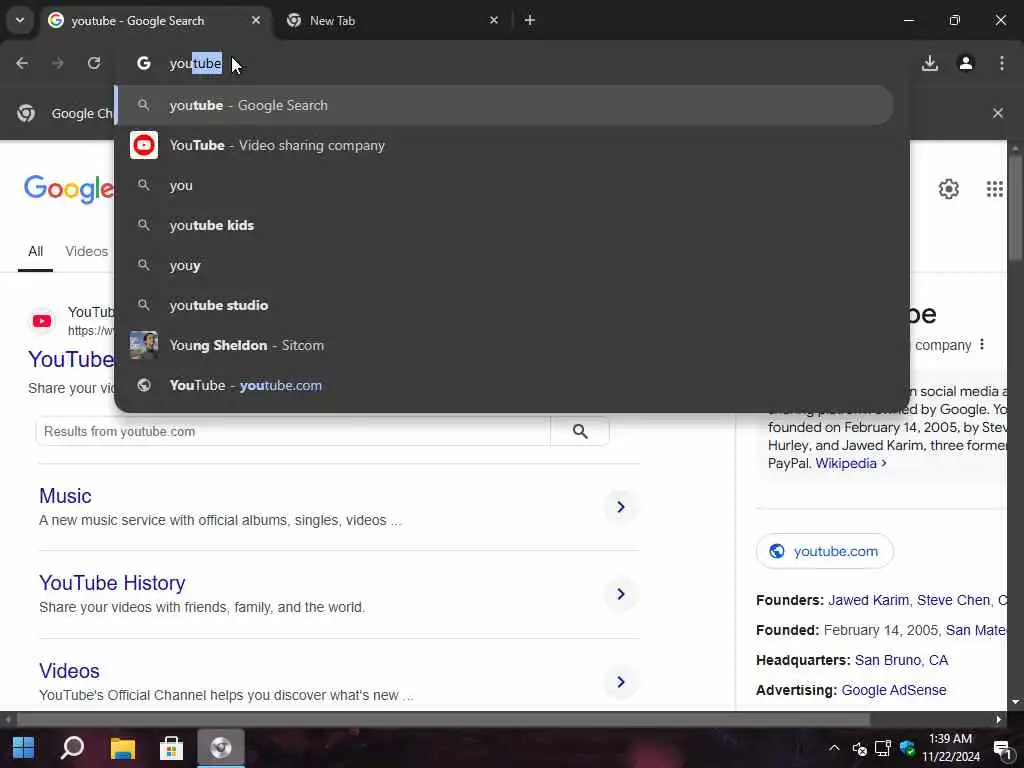
Task: Click the Chrome taskbar icon
Action: click(x=221, y=748)
